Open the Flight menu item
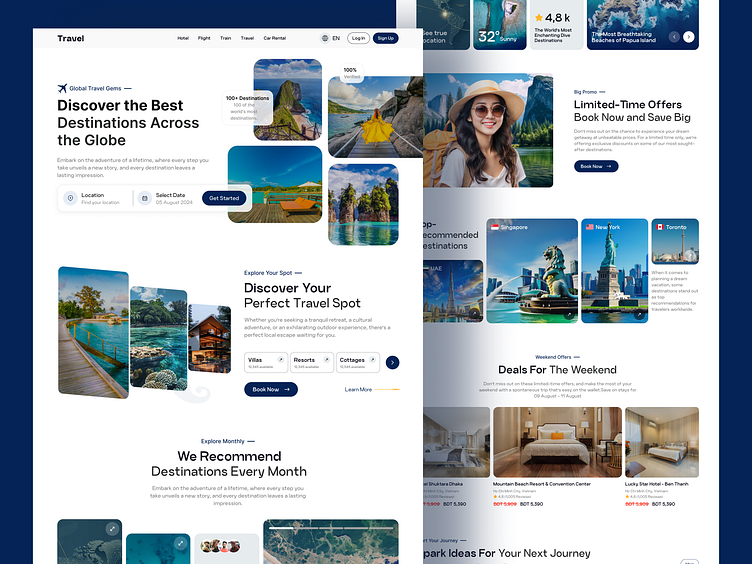Screen dimensions: 752x564 coord(204,38)
